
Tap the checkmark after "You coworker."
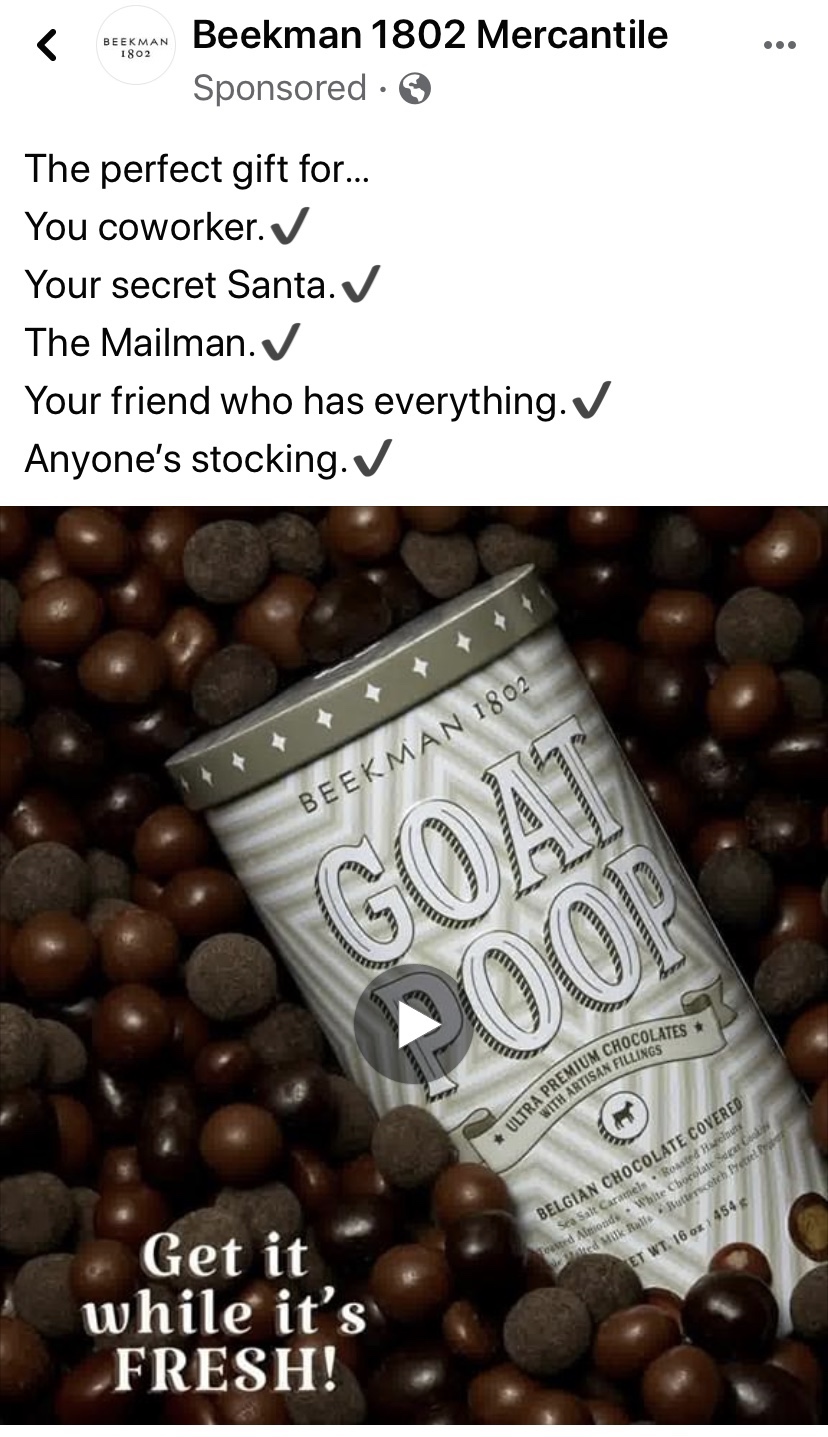(x=289, y=228)
